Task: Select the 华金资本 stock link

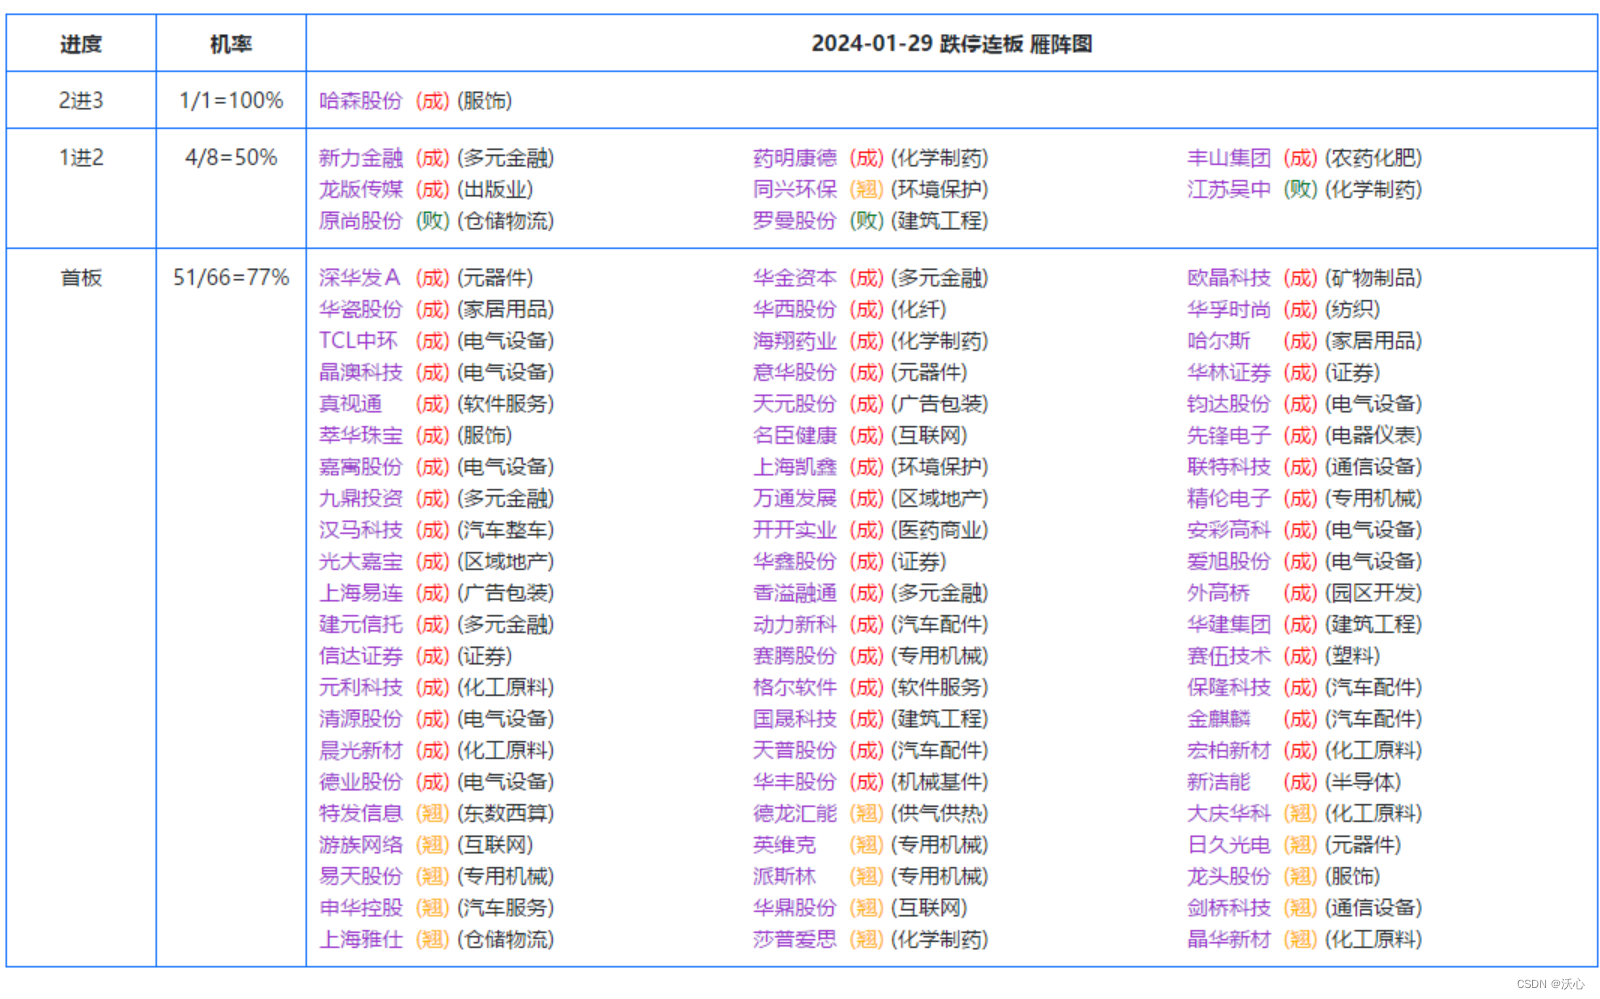Action: (794, 278)
